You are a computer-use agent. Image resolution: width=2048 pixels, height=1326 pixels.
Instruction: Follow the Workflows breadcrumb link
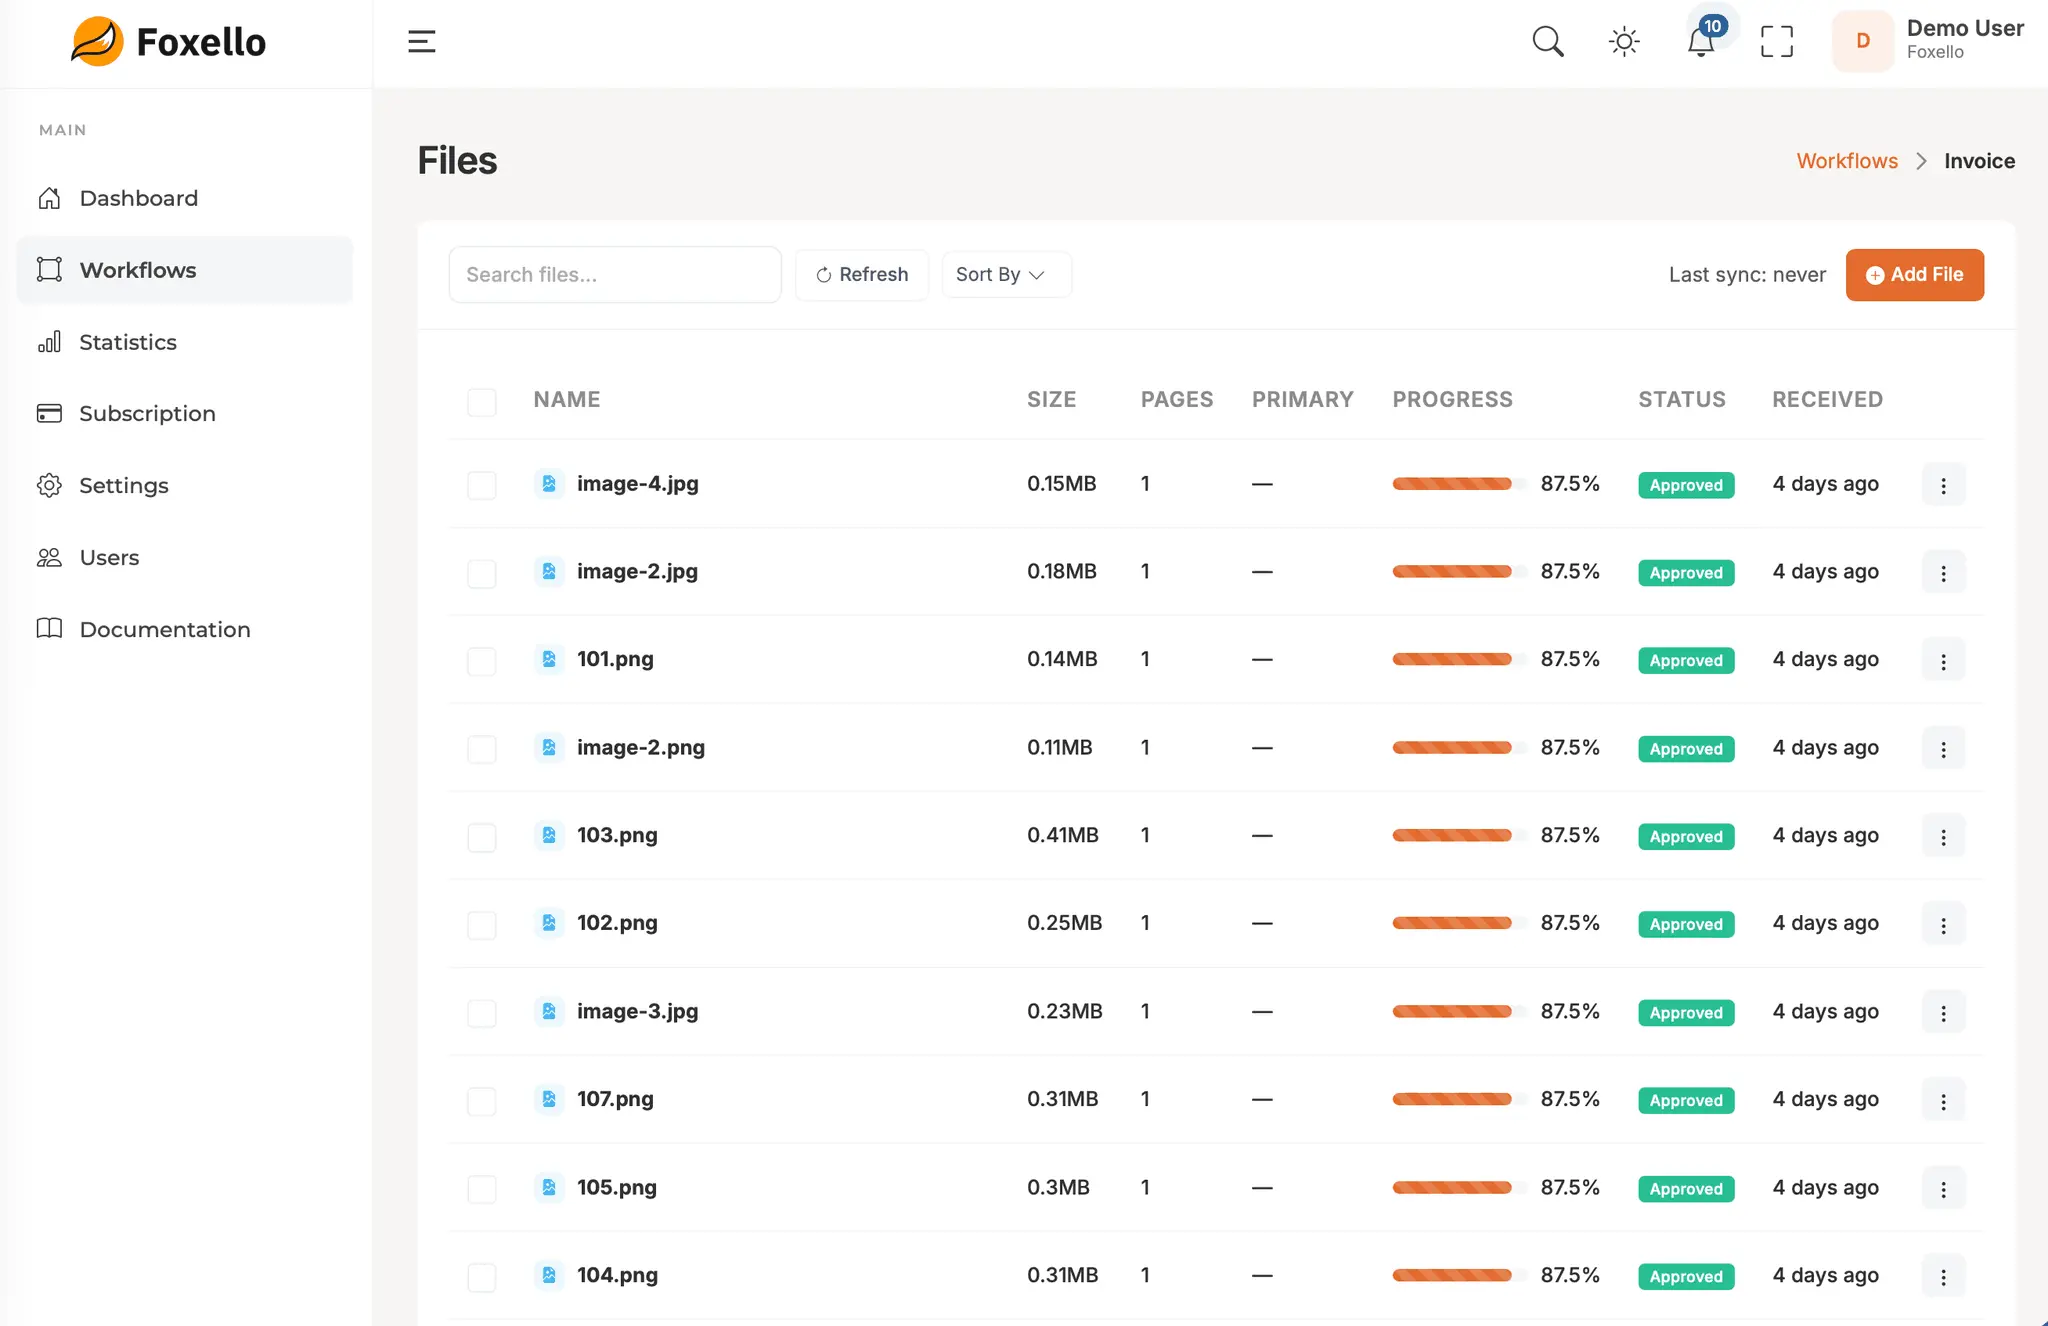pyautogui.click(x=1847, y=161)
